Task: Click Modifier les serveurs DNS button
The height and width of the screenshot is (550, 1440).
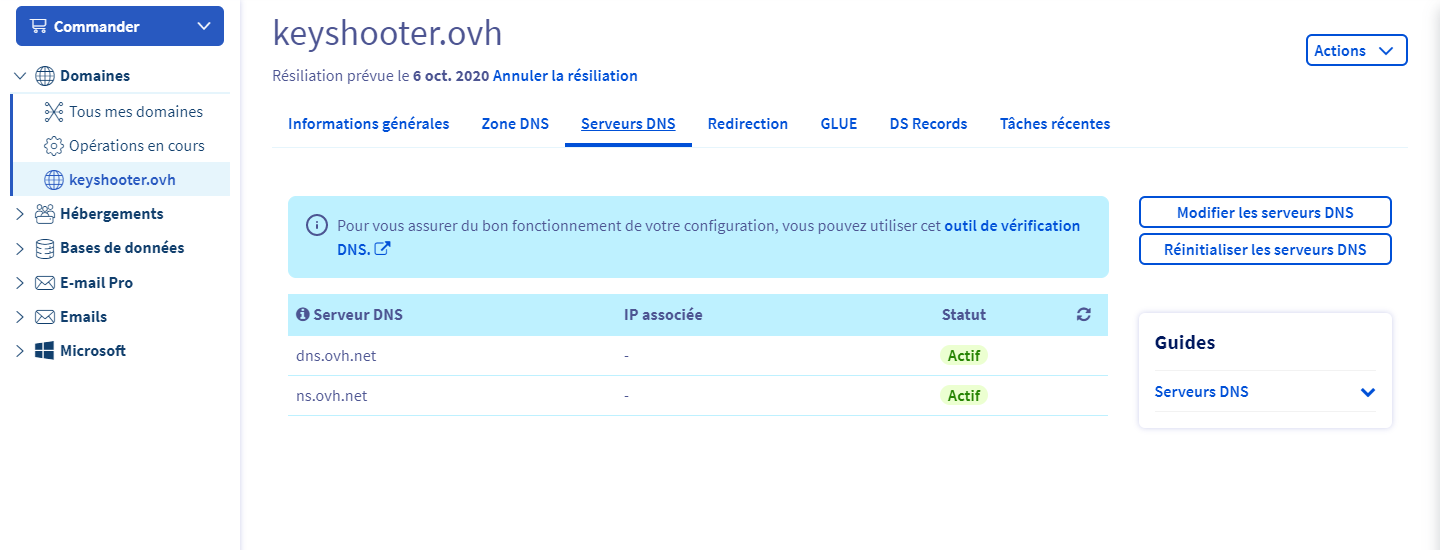Action: click(x=1265, y=213)
